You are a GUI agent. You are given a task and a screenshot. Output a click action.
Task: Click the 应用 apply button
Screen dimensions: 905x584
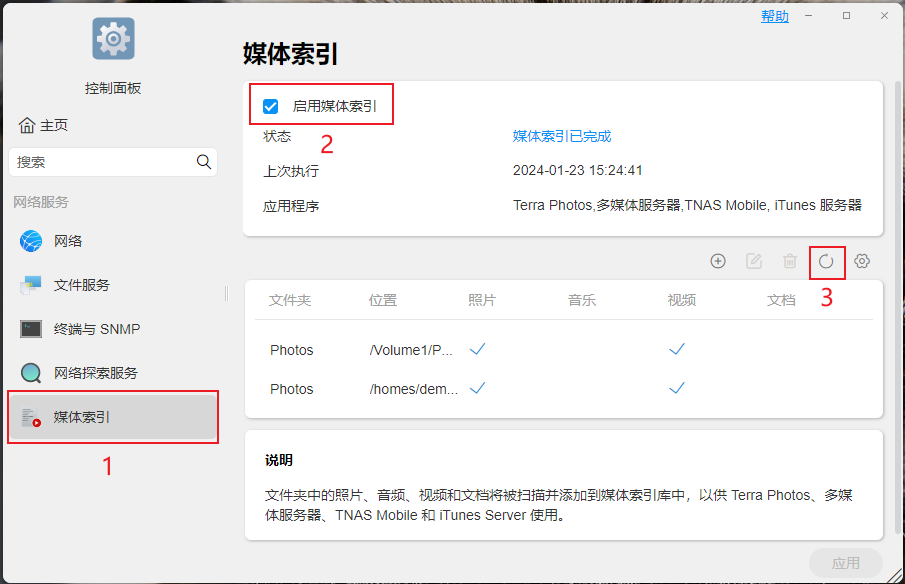click(x=846, y=563)
